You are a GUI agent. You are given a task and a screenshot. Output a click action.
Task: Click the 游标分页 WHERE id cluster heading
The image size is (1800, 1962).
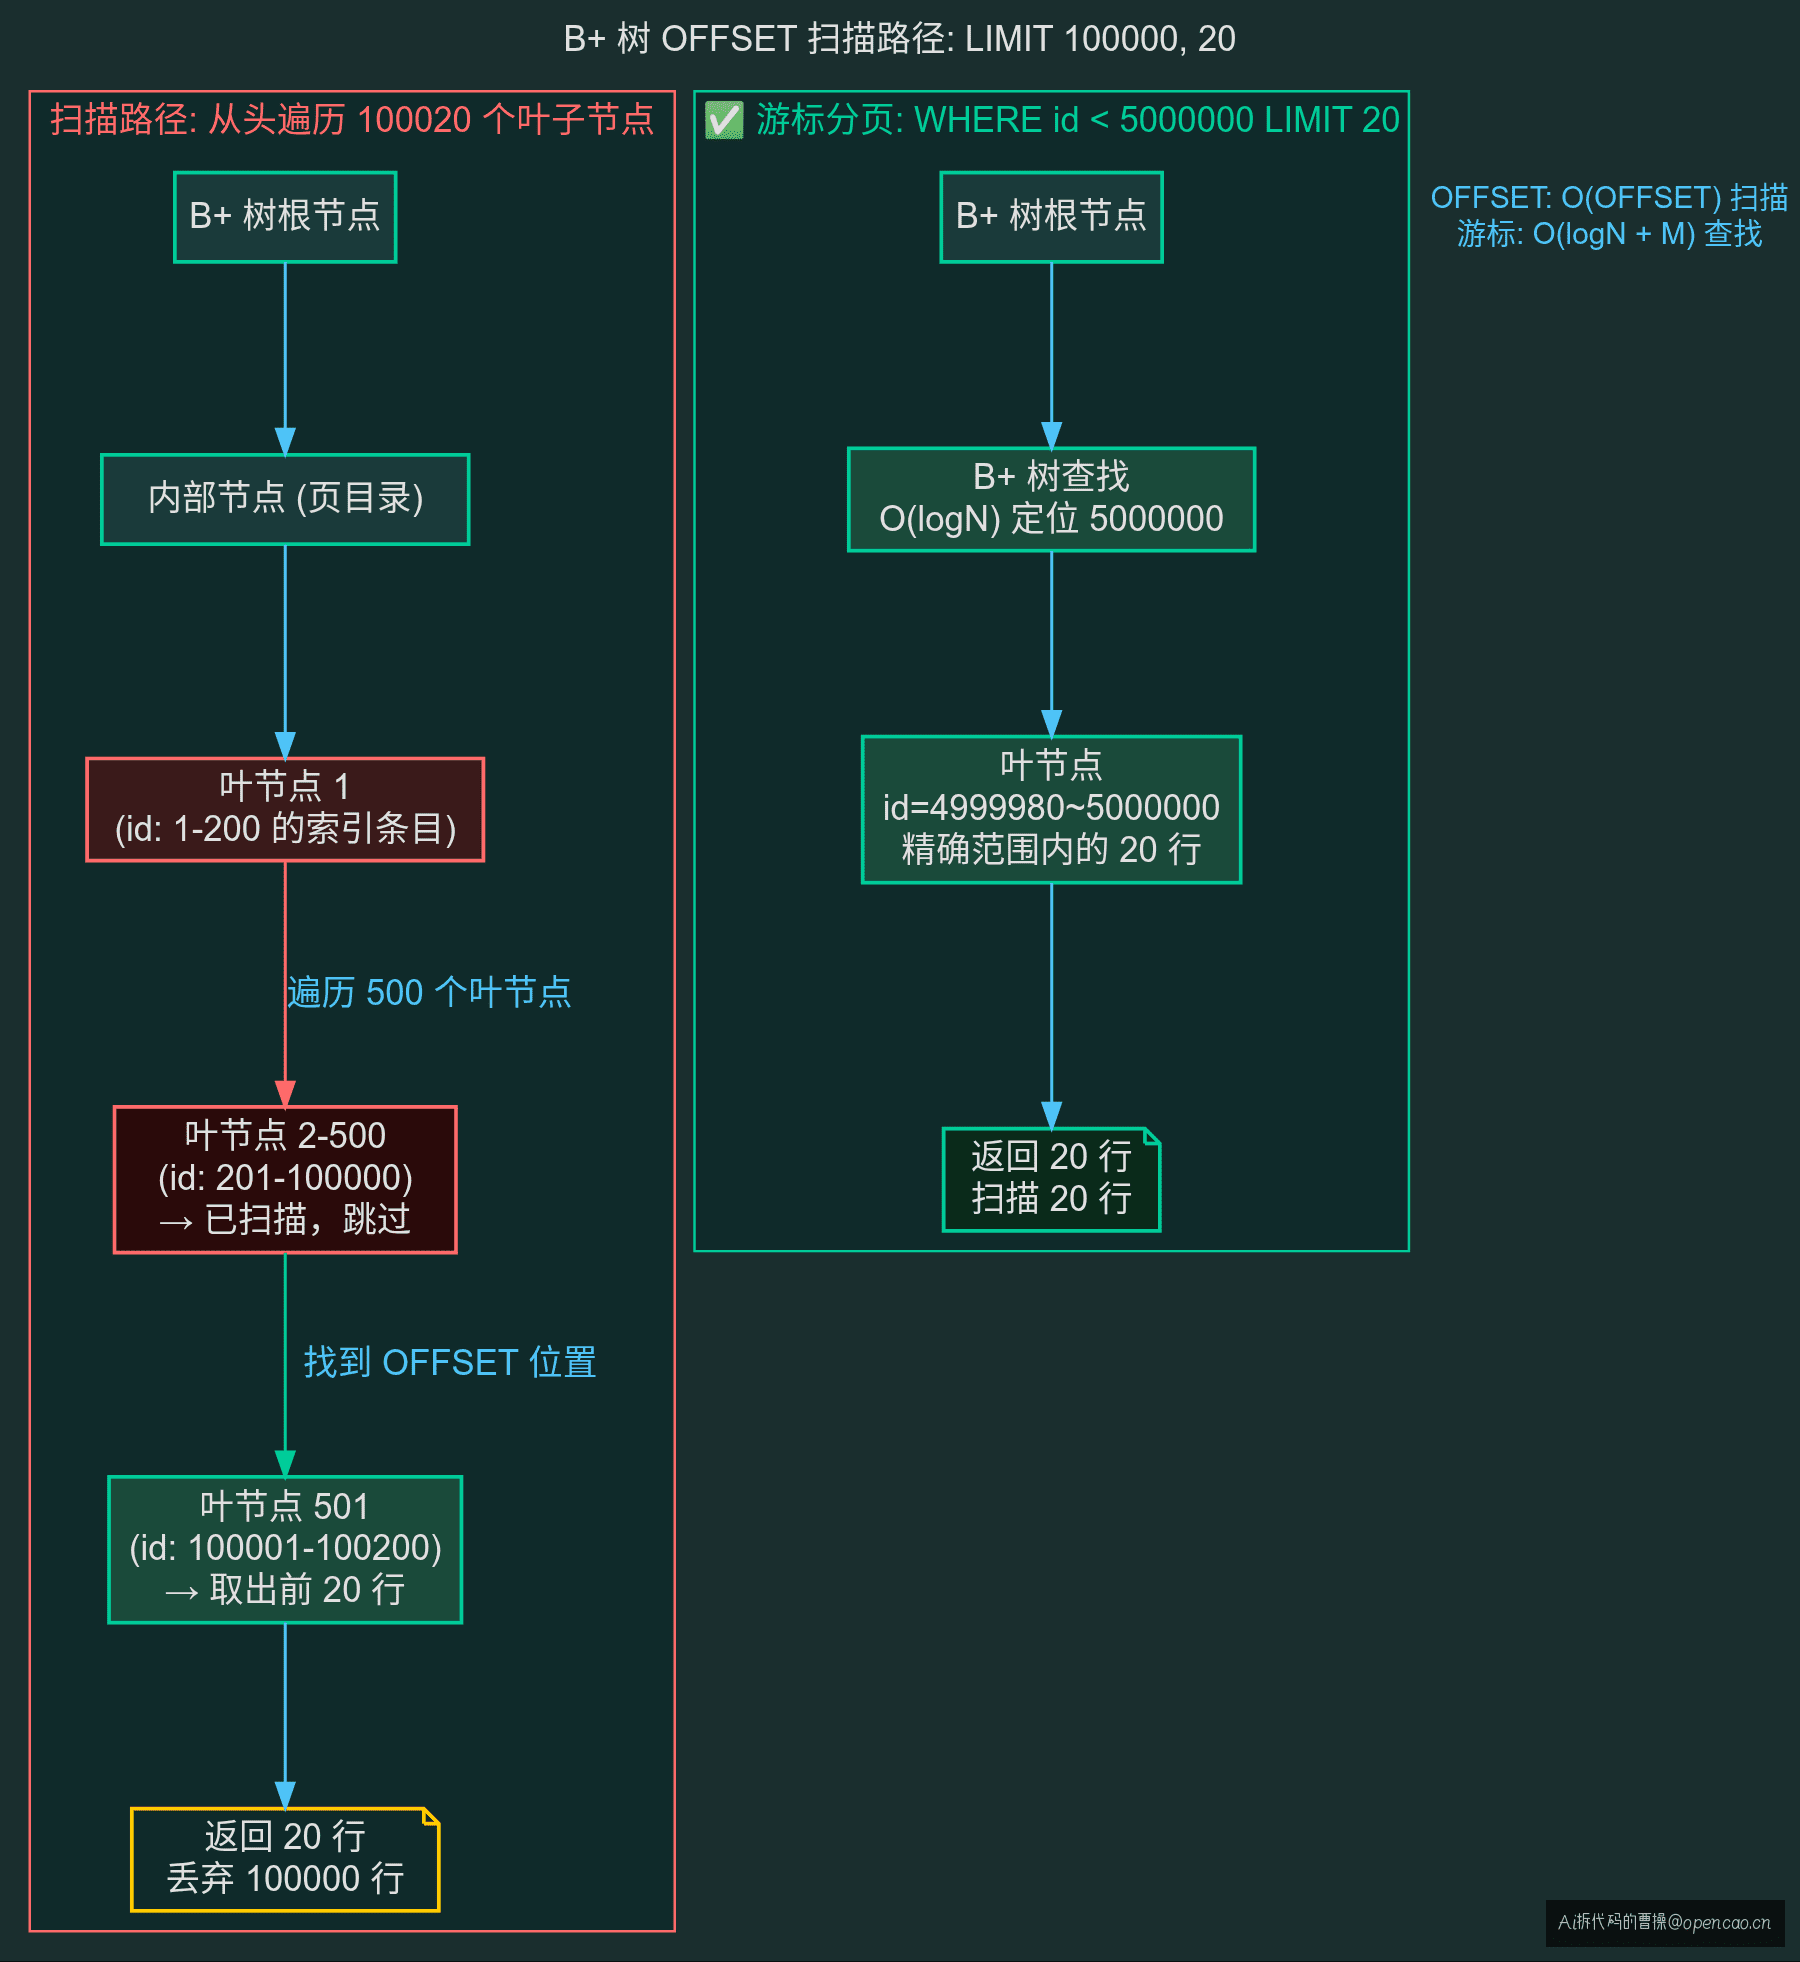[x=1078, y=120]
